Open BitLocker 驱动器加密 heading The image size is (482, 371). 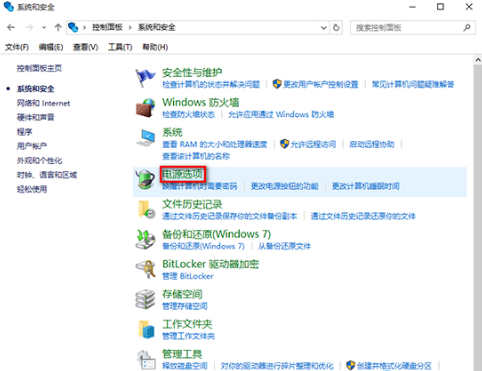click(x=210, y=264)
